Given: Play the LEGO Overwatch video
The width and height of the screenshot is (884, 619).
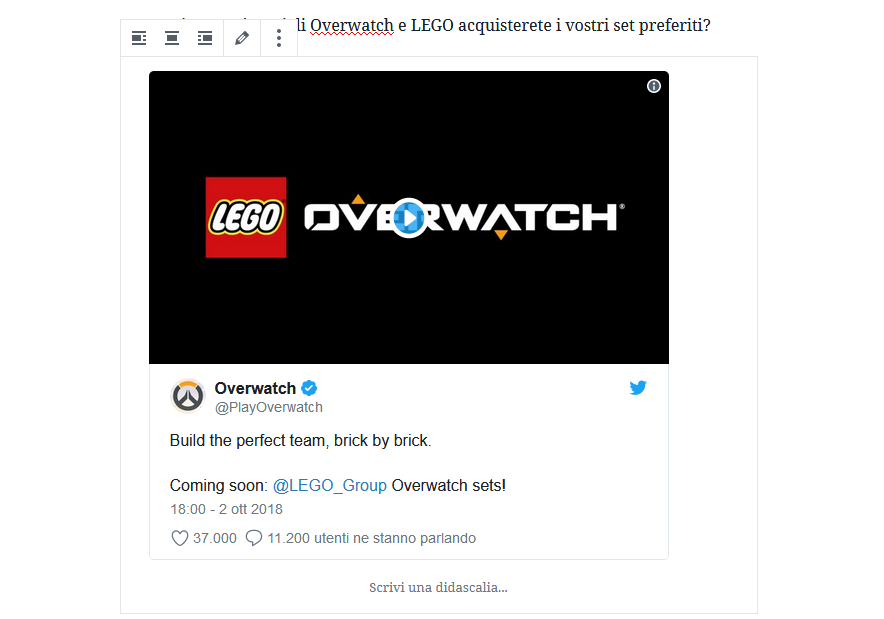Looking at the screenshot, I should click(409, 218).
